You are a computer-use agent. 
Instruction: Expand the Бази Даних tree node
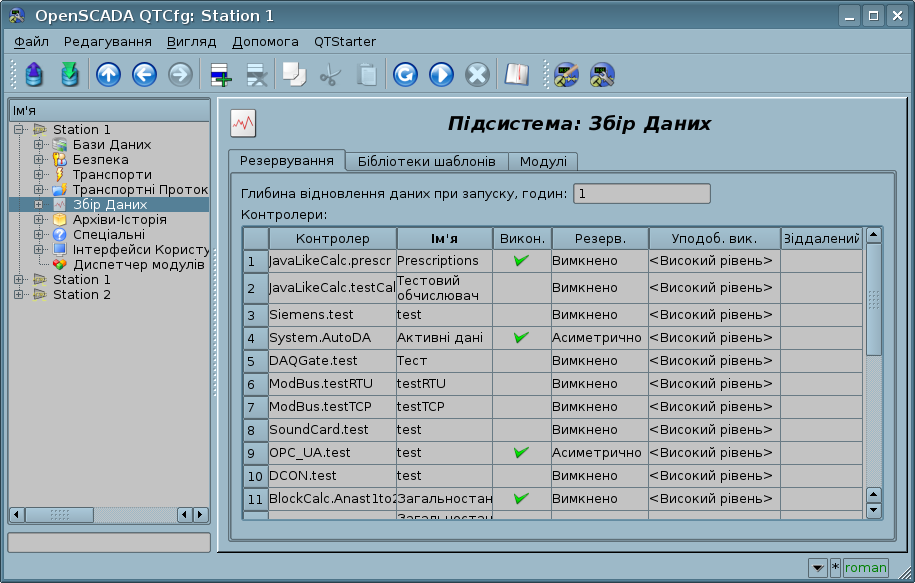(x=38, y=145)
